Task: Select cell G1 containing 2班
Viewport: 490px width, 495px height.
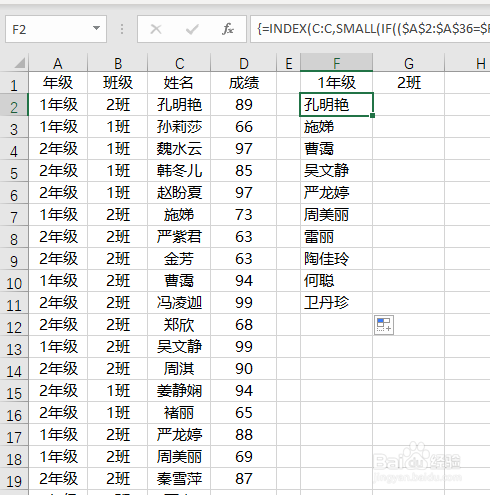Action: 409,83
